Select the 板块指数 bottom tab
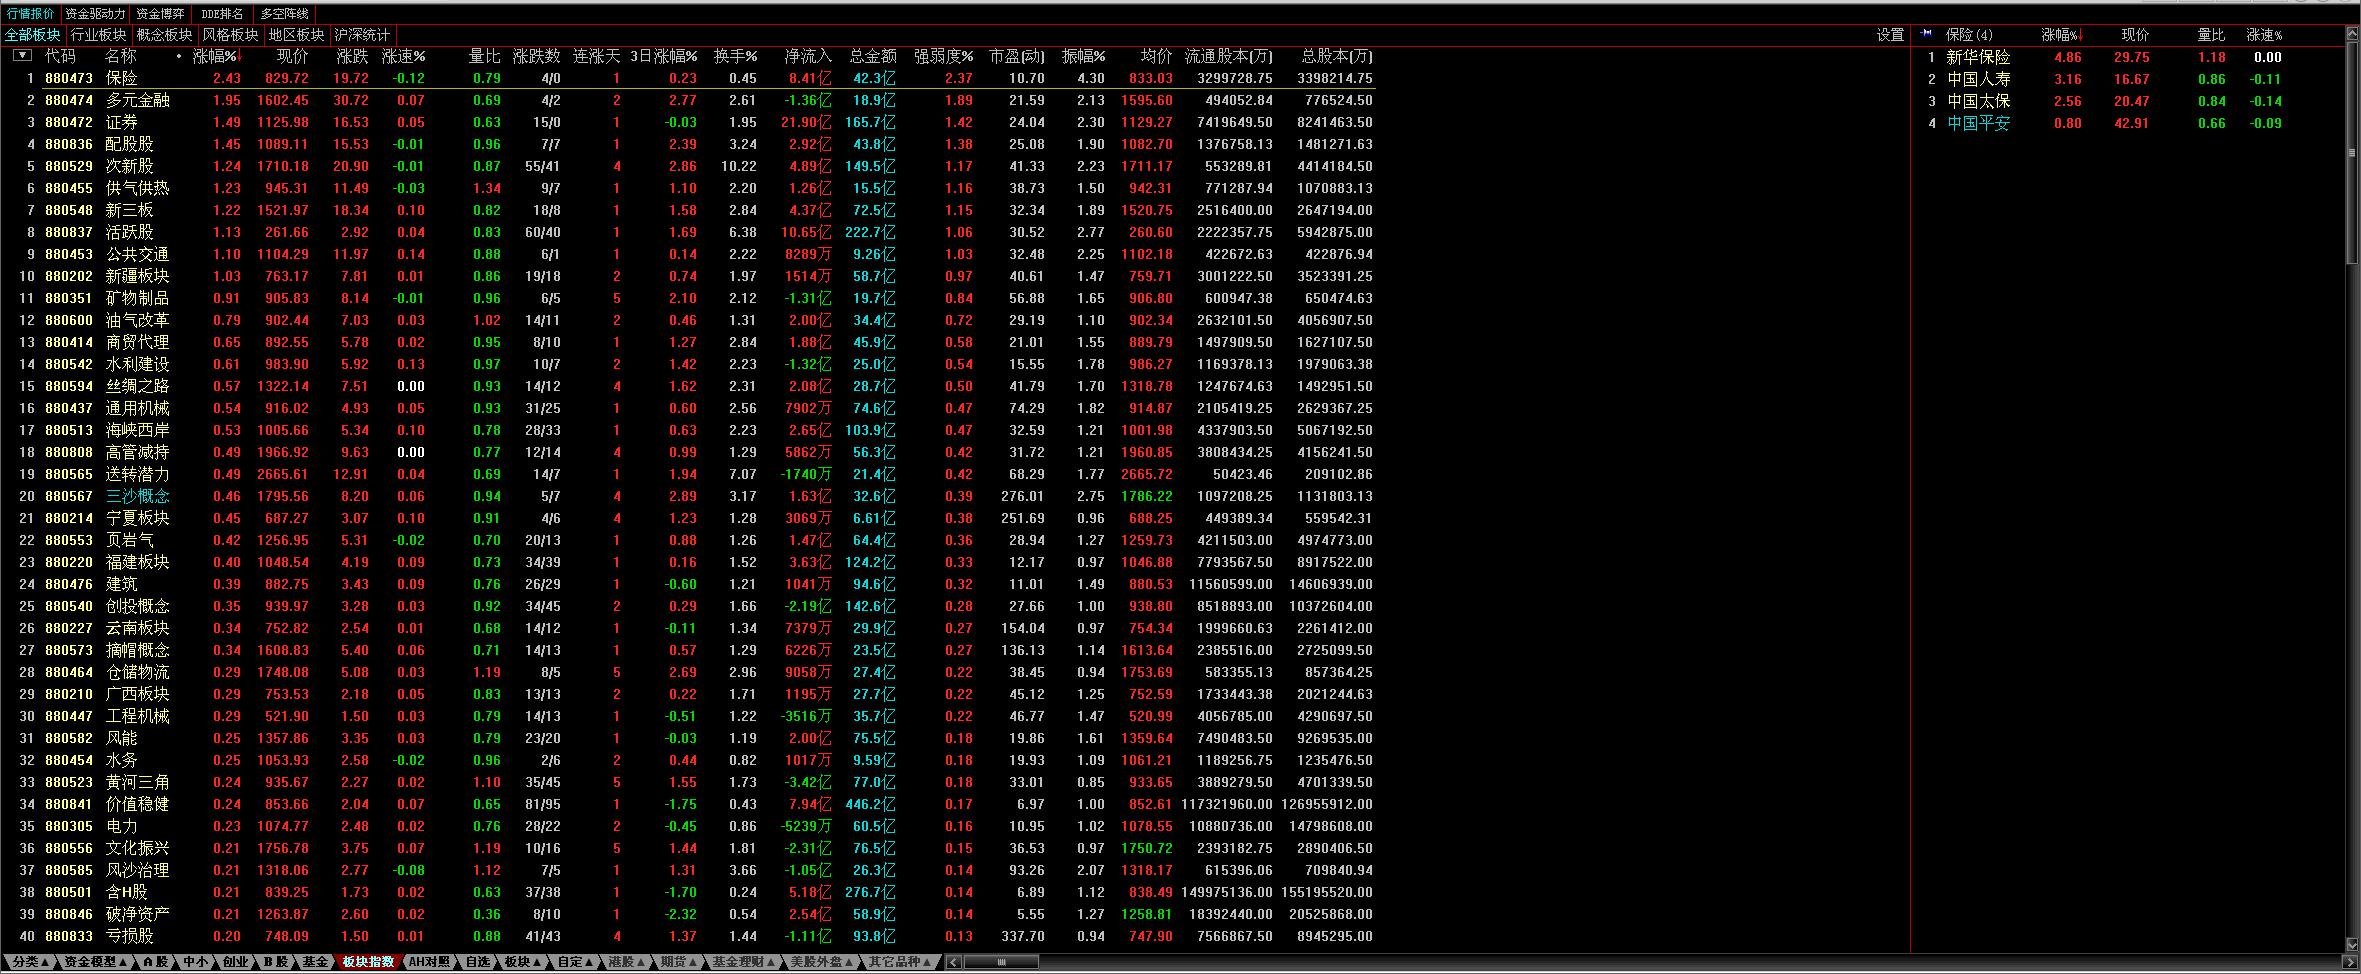 pyautogui.click(x=368, y=962)
